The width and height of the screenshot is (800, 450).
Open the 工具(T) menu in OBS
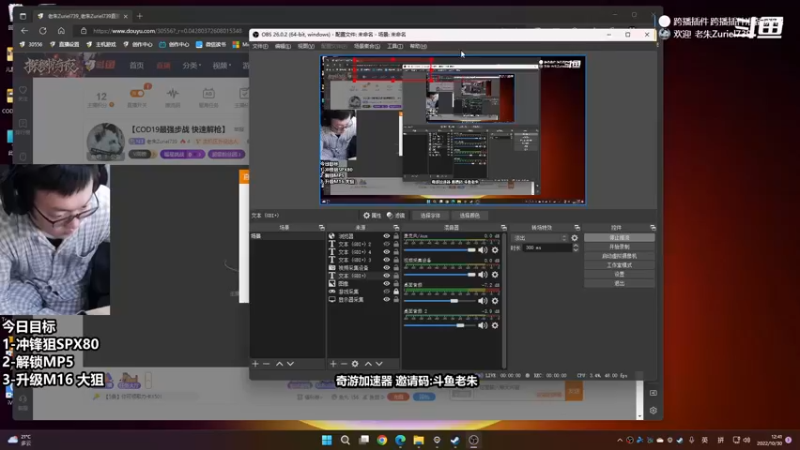pos(395,46)
